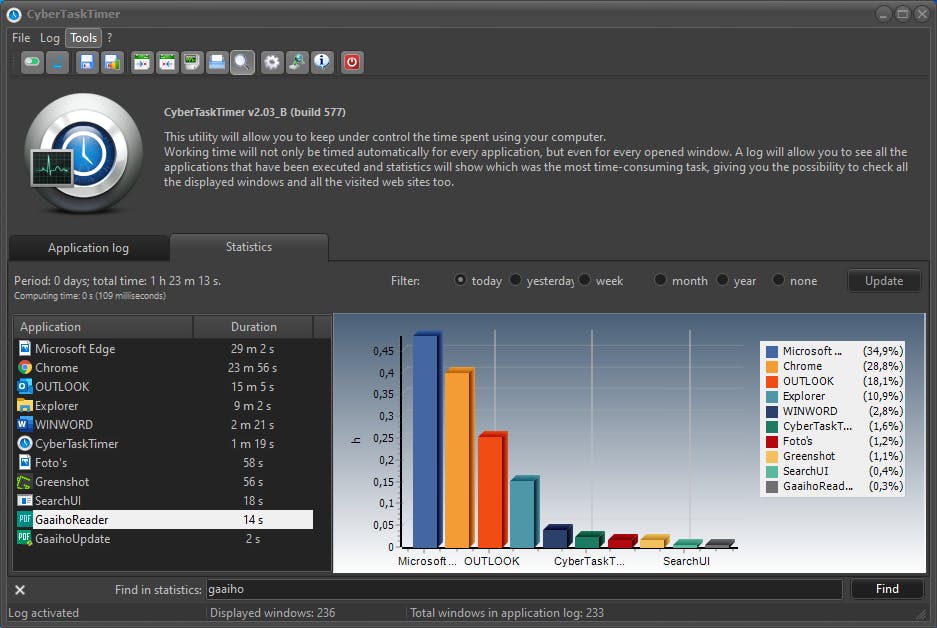937x628 pixels.
Task: Click the CyberTaskTimer clock row icon
Action: click(x=25, y=443)
